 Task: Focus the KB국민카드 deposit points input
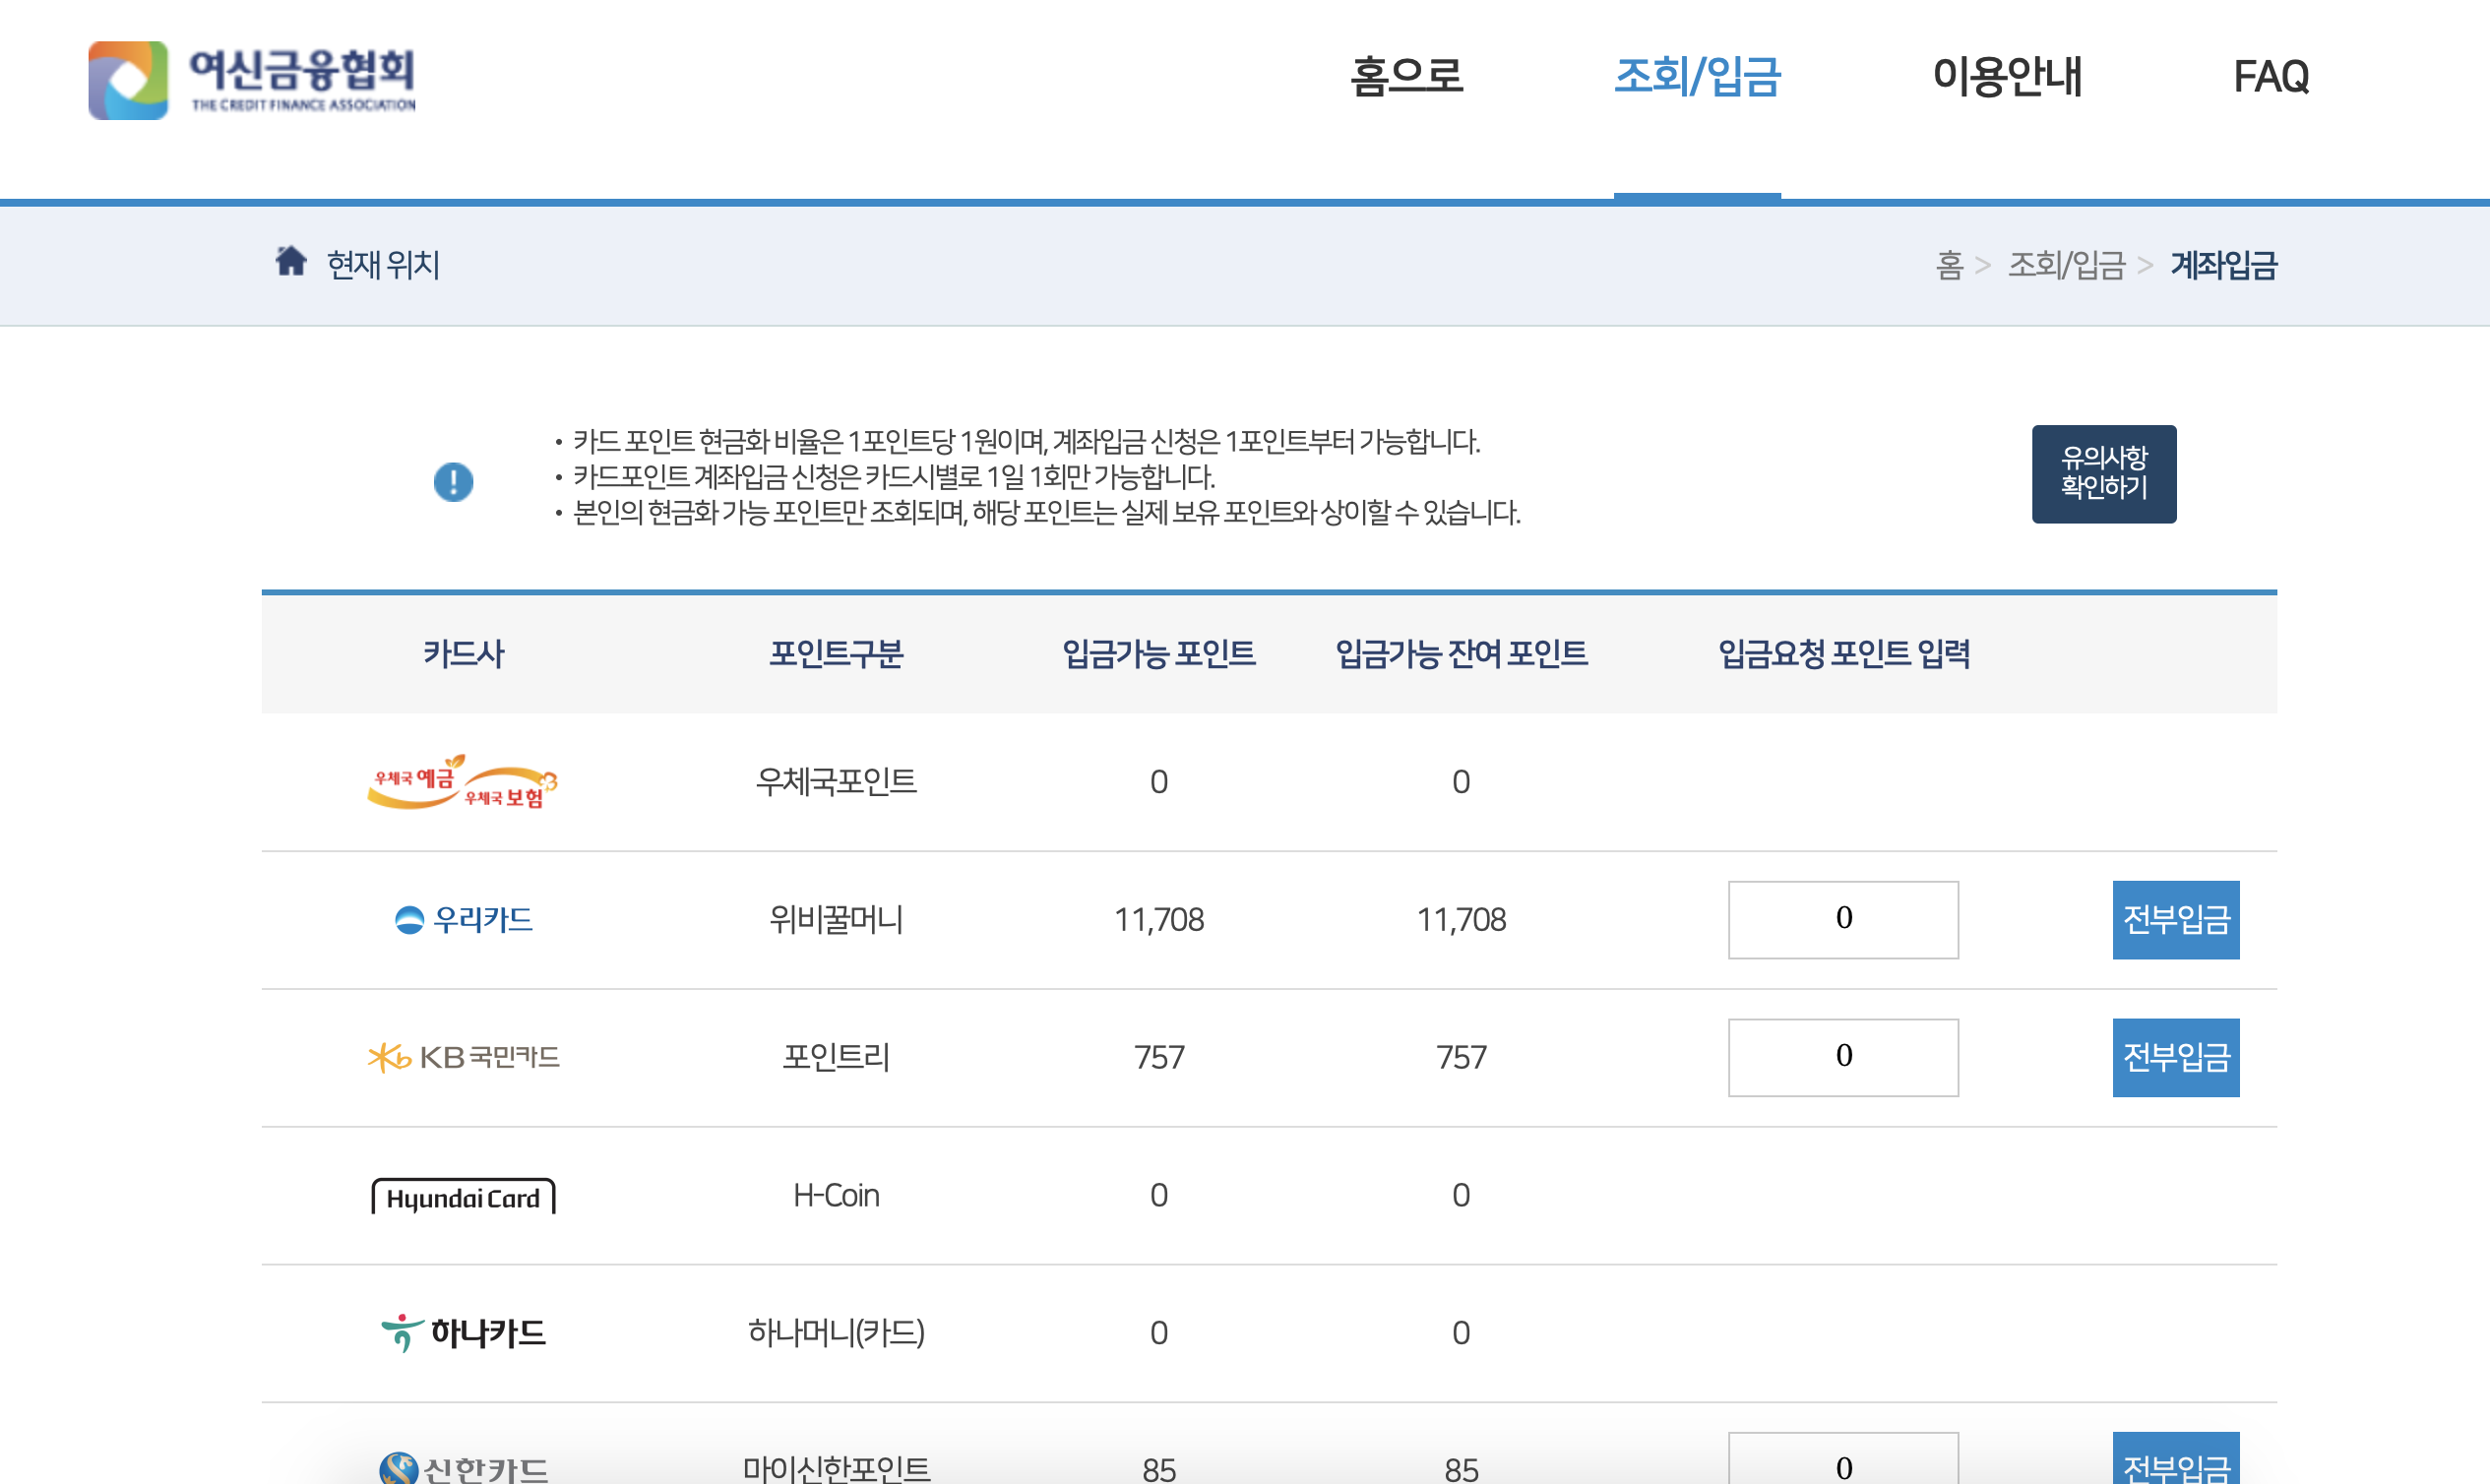pyautogui.click(x=1842, y=1057)
